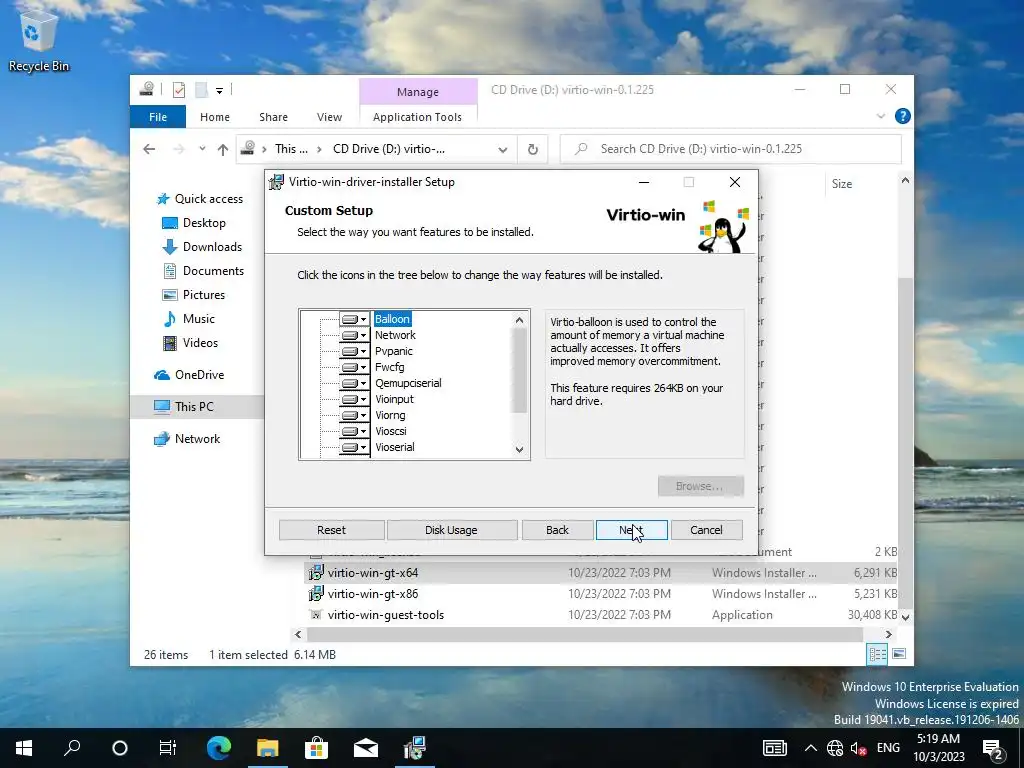Screen dimensions: 1024x768
Task: Click the Search CD Drive field
Action: pos(731,149)
